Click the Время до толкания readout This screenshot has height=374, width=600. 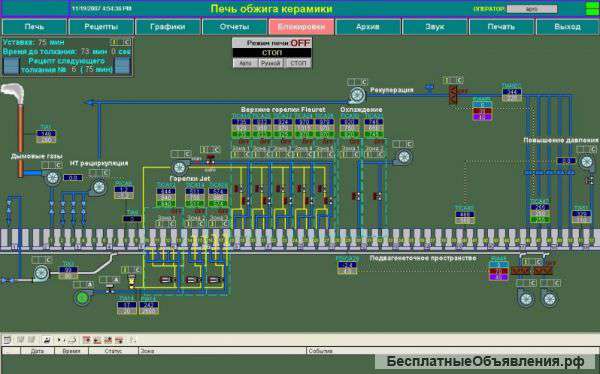[x=67, y=51]
